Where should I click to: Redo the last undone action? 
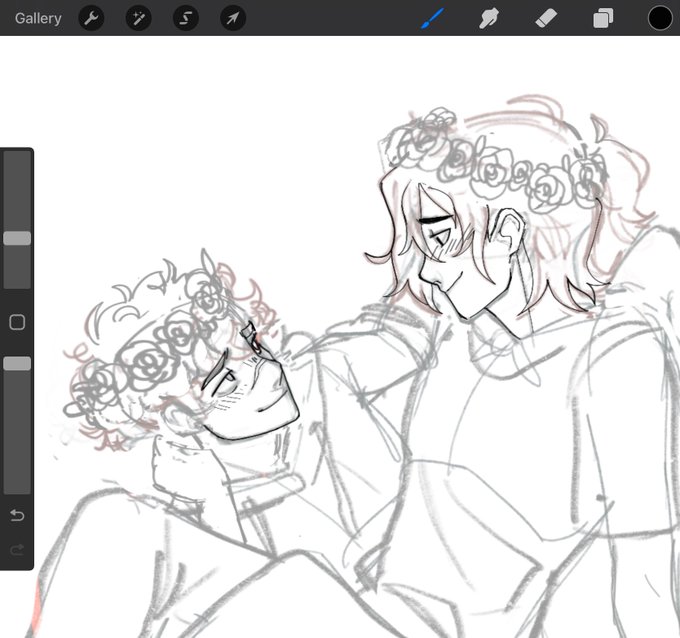coord(17,550)
